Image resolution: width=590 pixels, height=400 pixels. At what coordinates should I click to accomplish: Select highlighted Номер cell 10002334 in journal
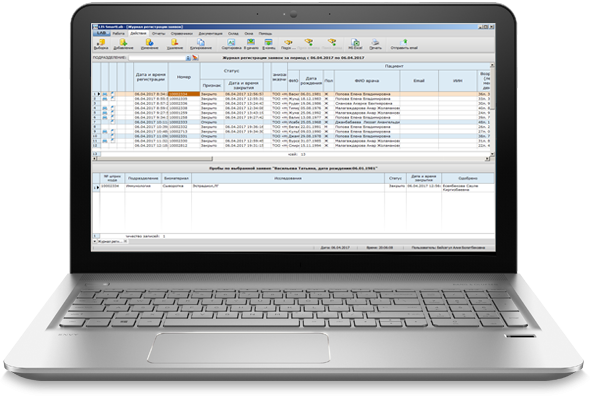[x=184, y=94]
